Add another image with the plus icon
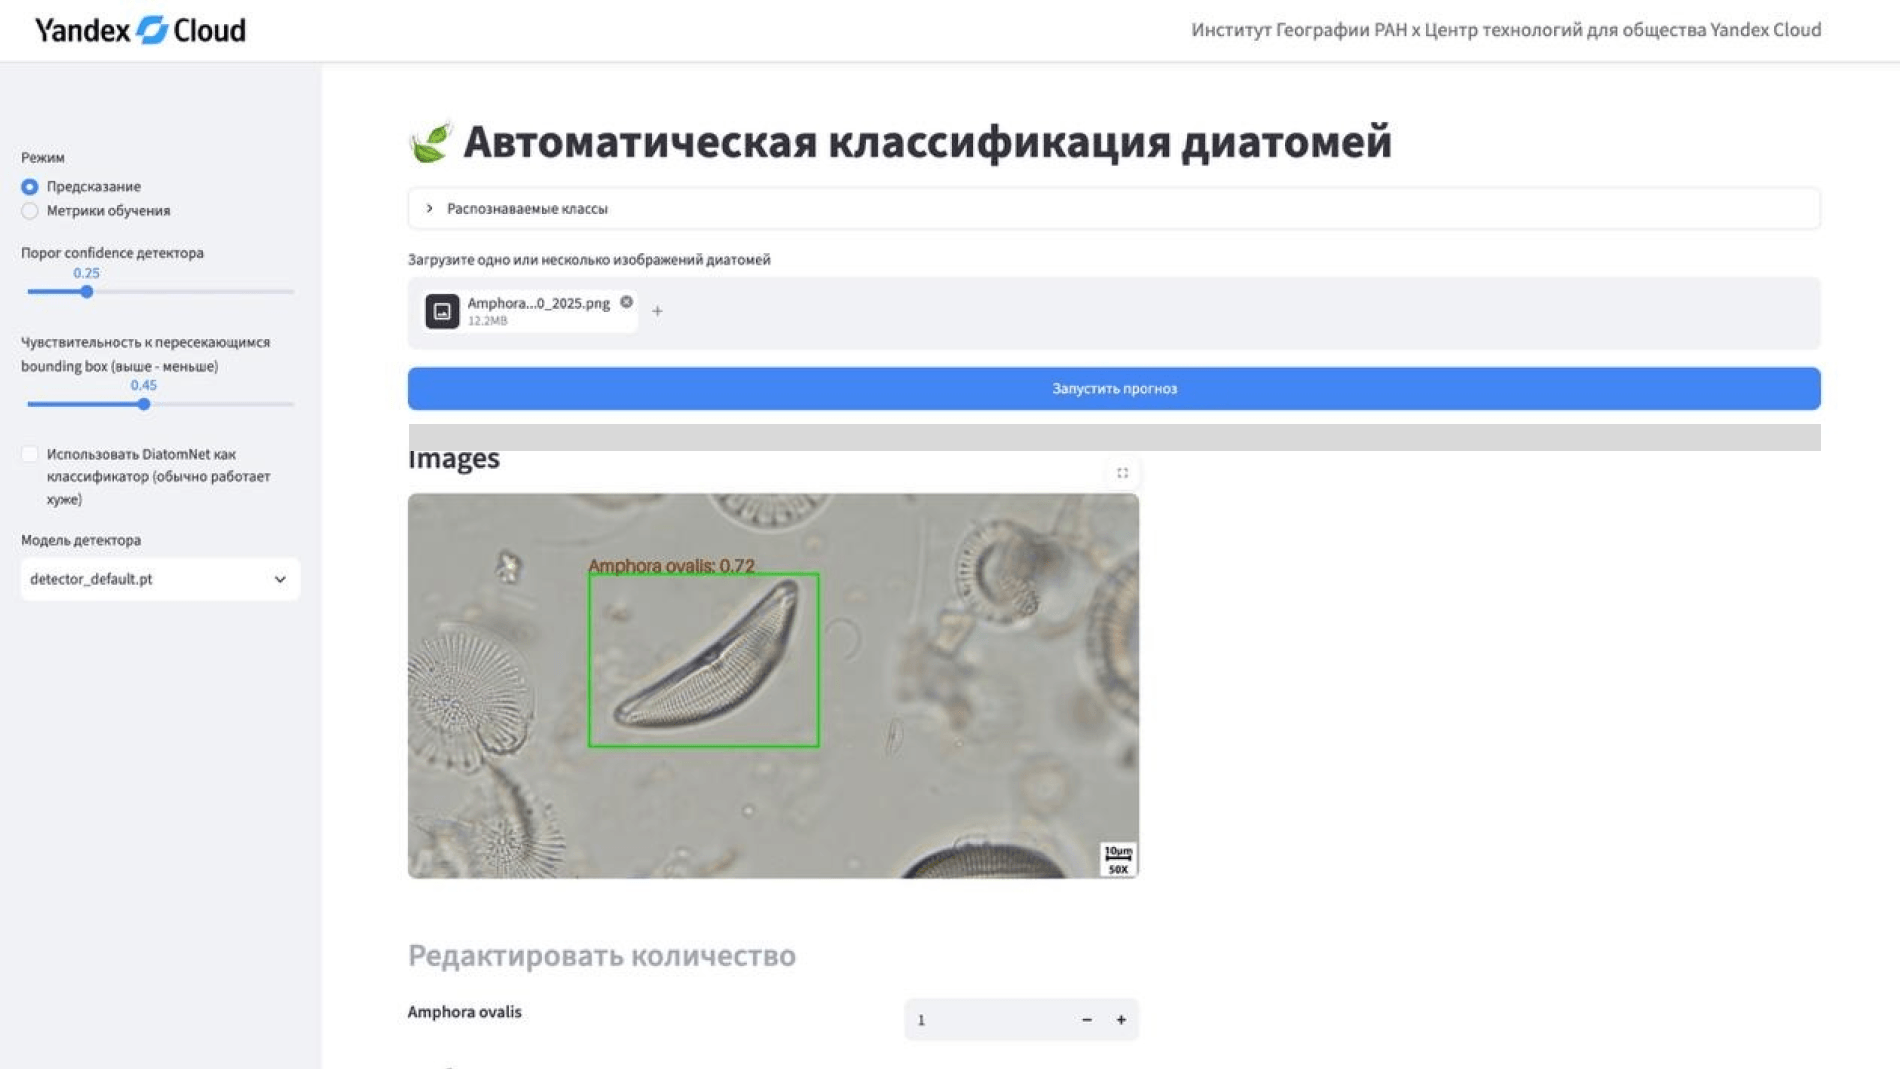Viewport: 1900px width, 1069px height. [657, 311]
